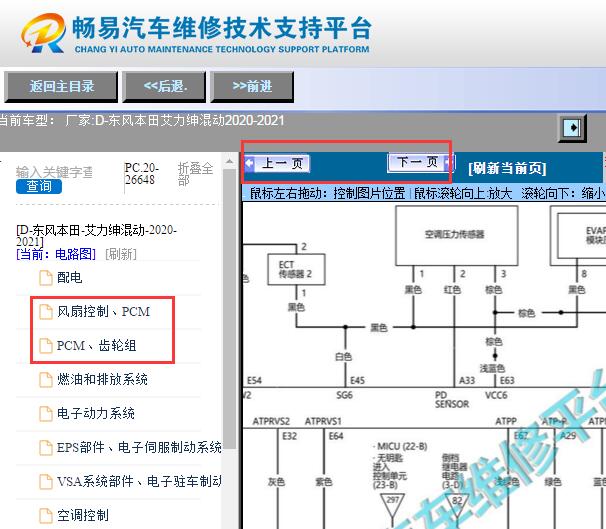Open the EPS部件、电子伺服制动系统 item
Viewport: 606px width, 529px height.
(x=139, y=447)
